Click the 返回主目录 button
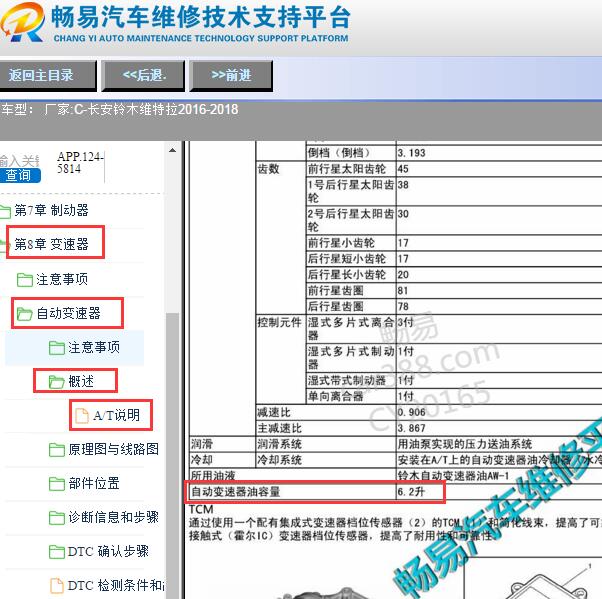 tap(47, 75)
